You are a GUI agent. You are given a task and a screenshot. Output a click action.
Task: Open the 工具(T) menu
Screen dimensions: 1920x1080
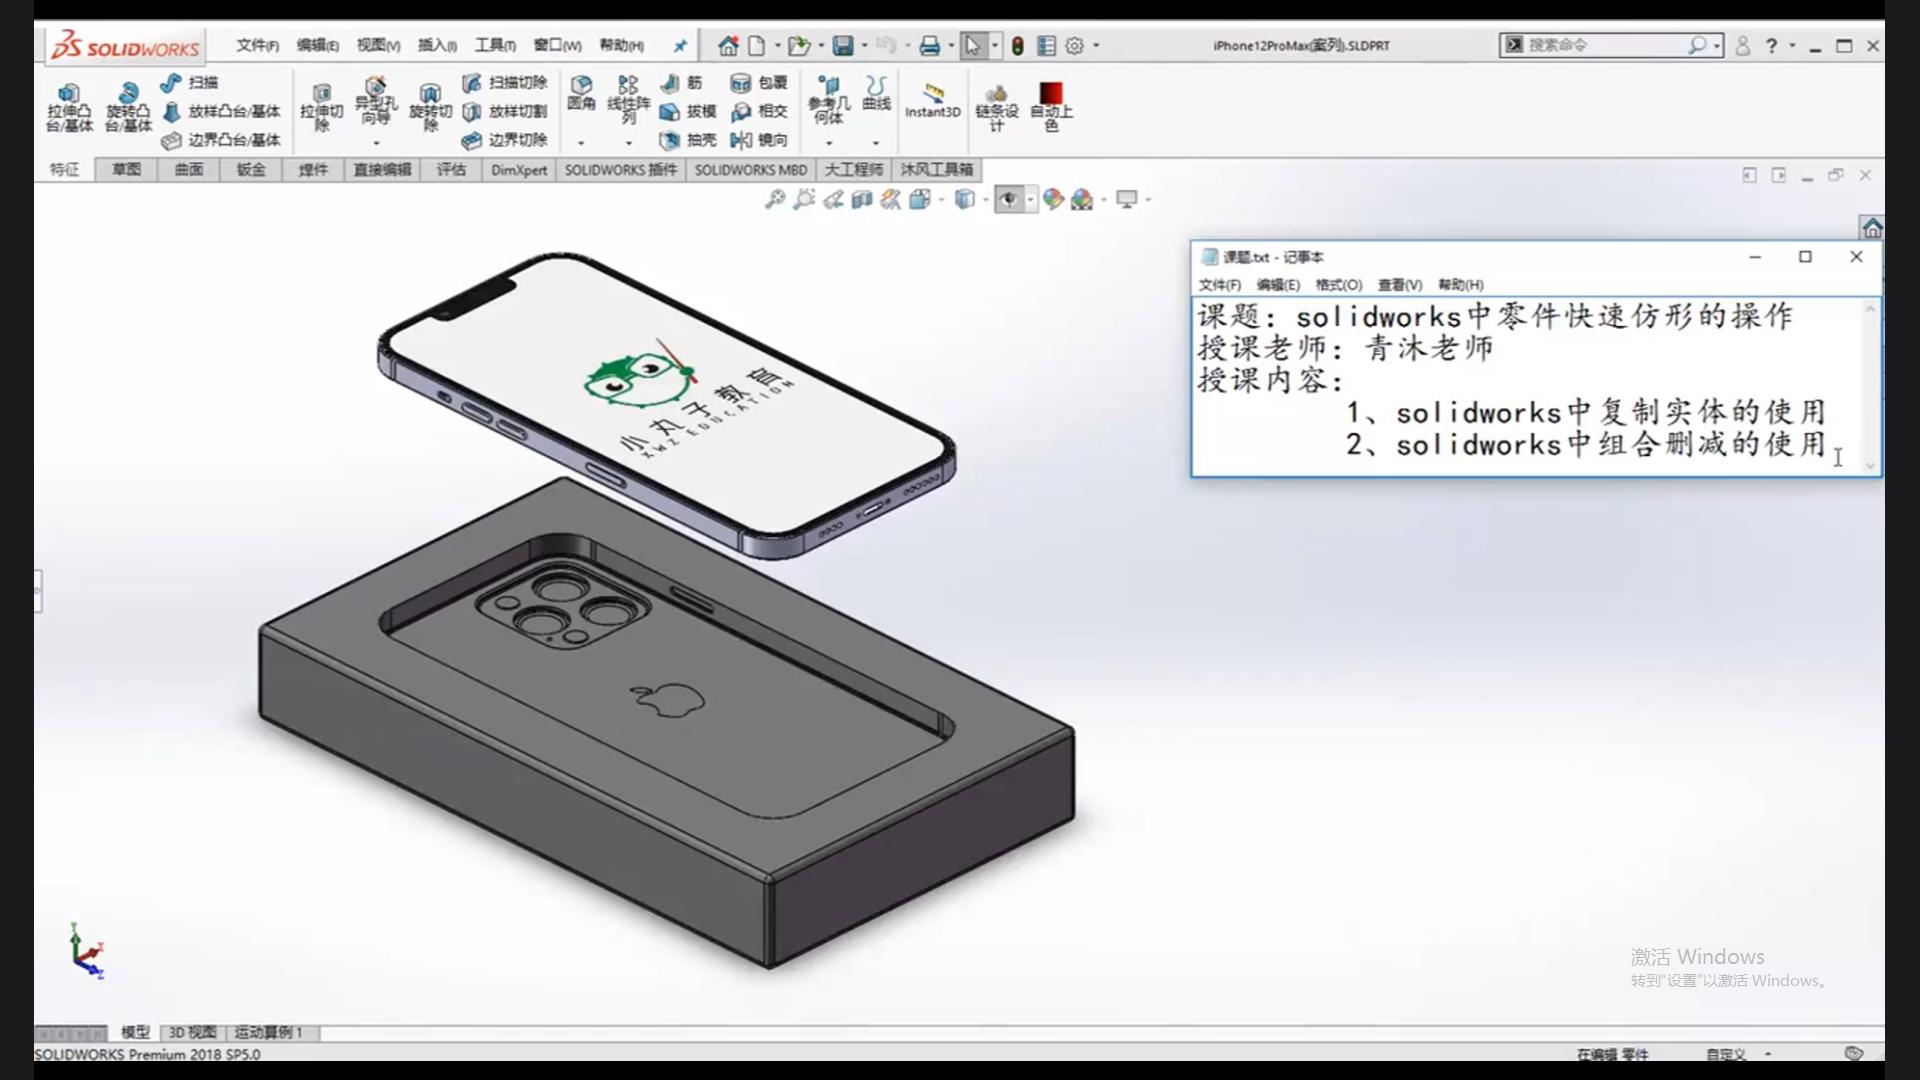[495, 45]
